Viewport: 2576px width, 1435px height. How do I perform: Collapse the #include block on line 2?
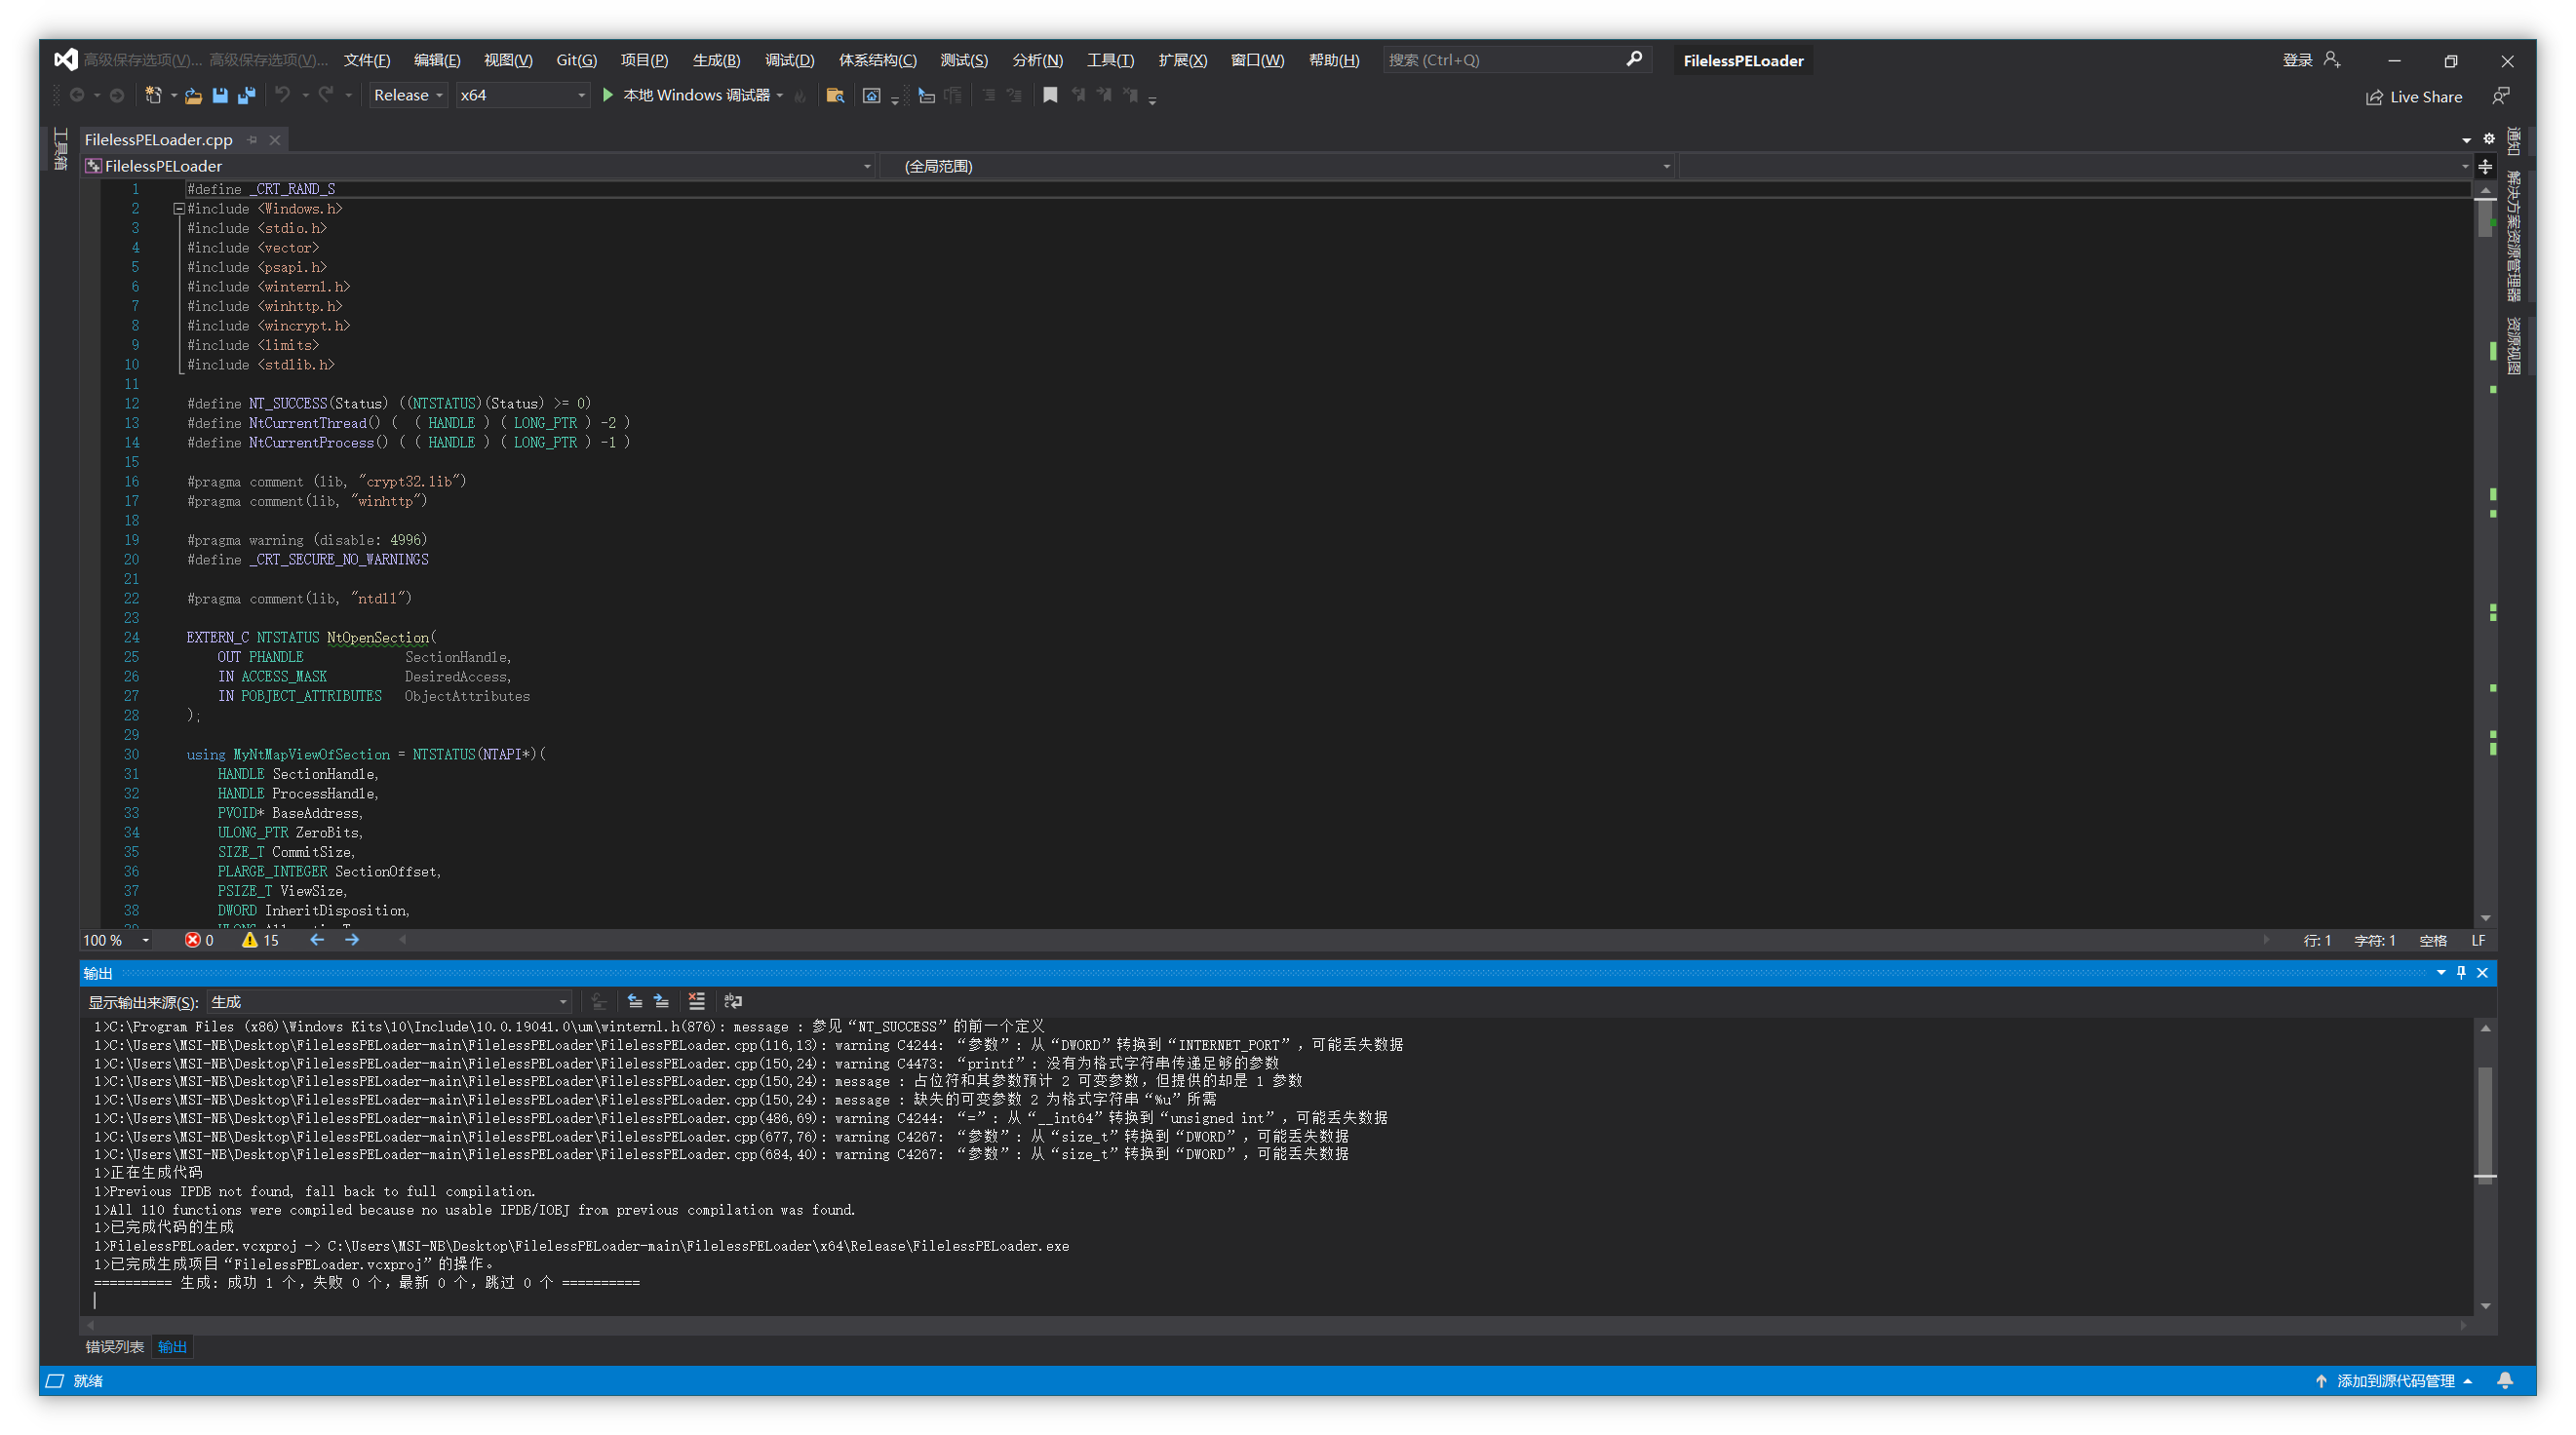click(x=179, y=209)
